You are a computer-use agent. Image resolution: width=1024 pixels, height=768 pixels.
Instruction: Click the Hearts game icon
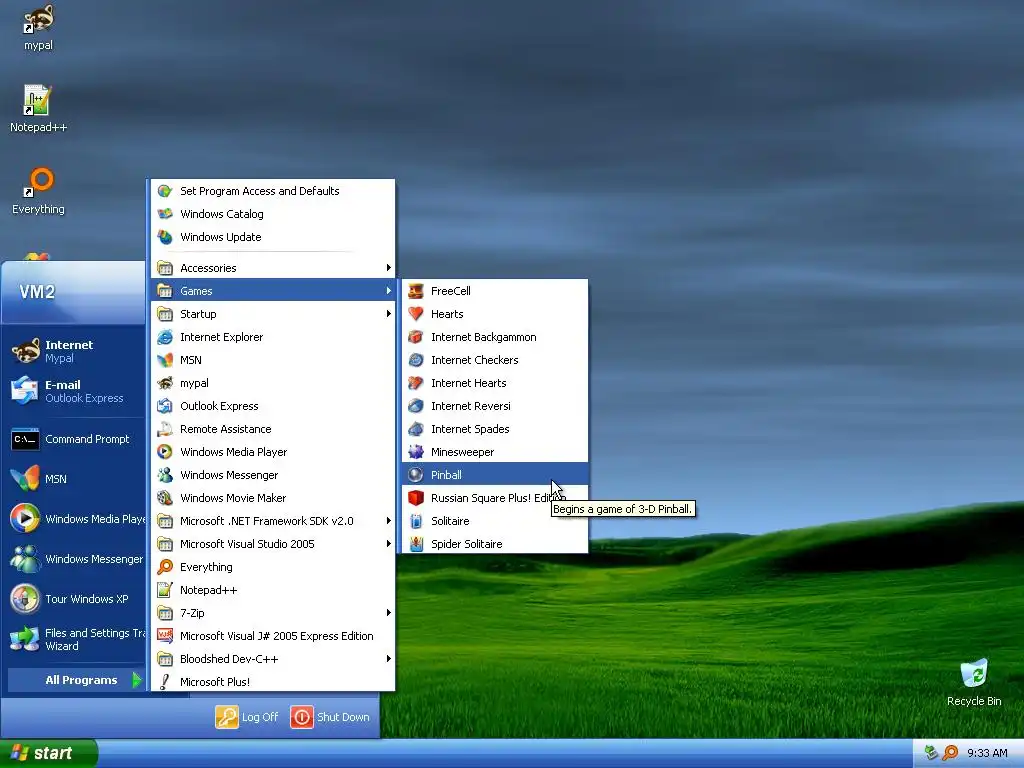tap(416, 314)
